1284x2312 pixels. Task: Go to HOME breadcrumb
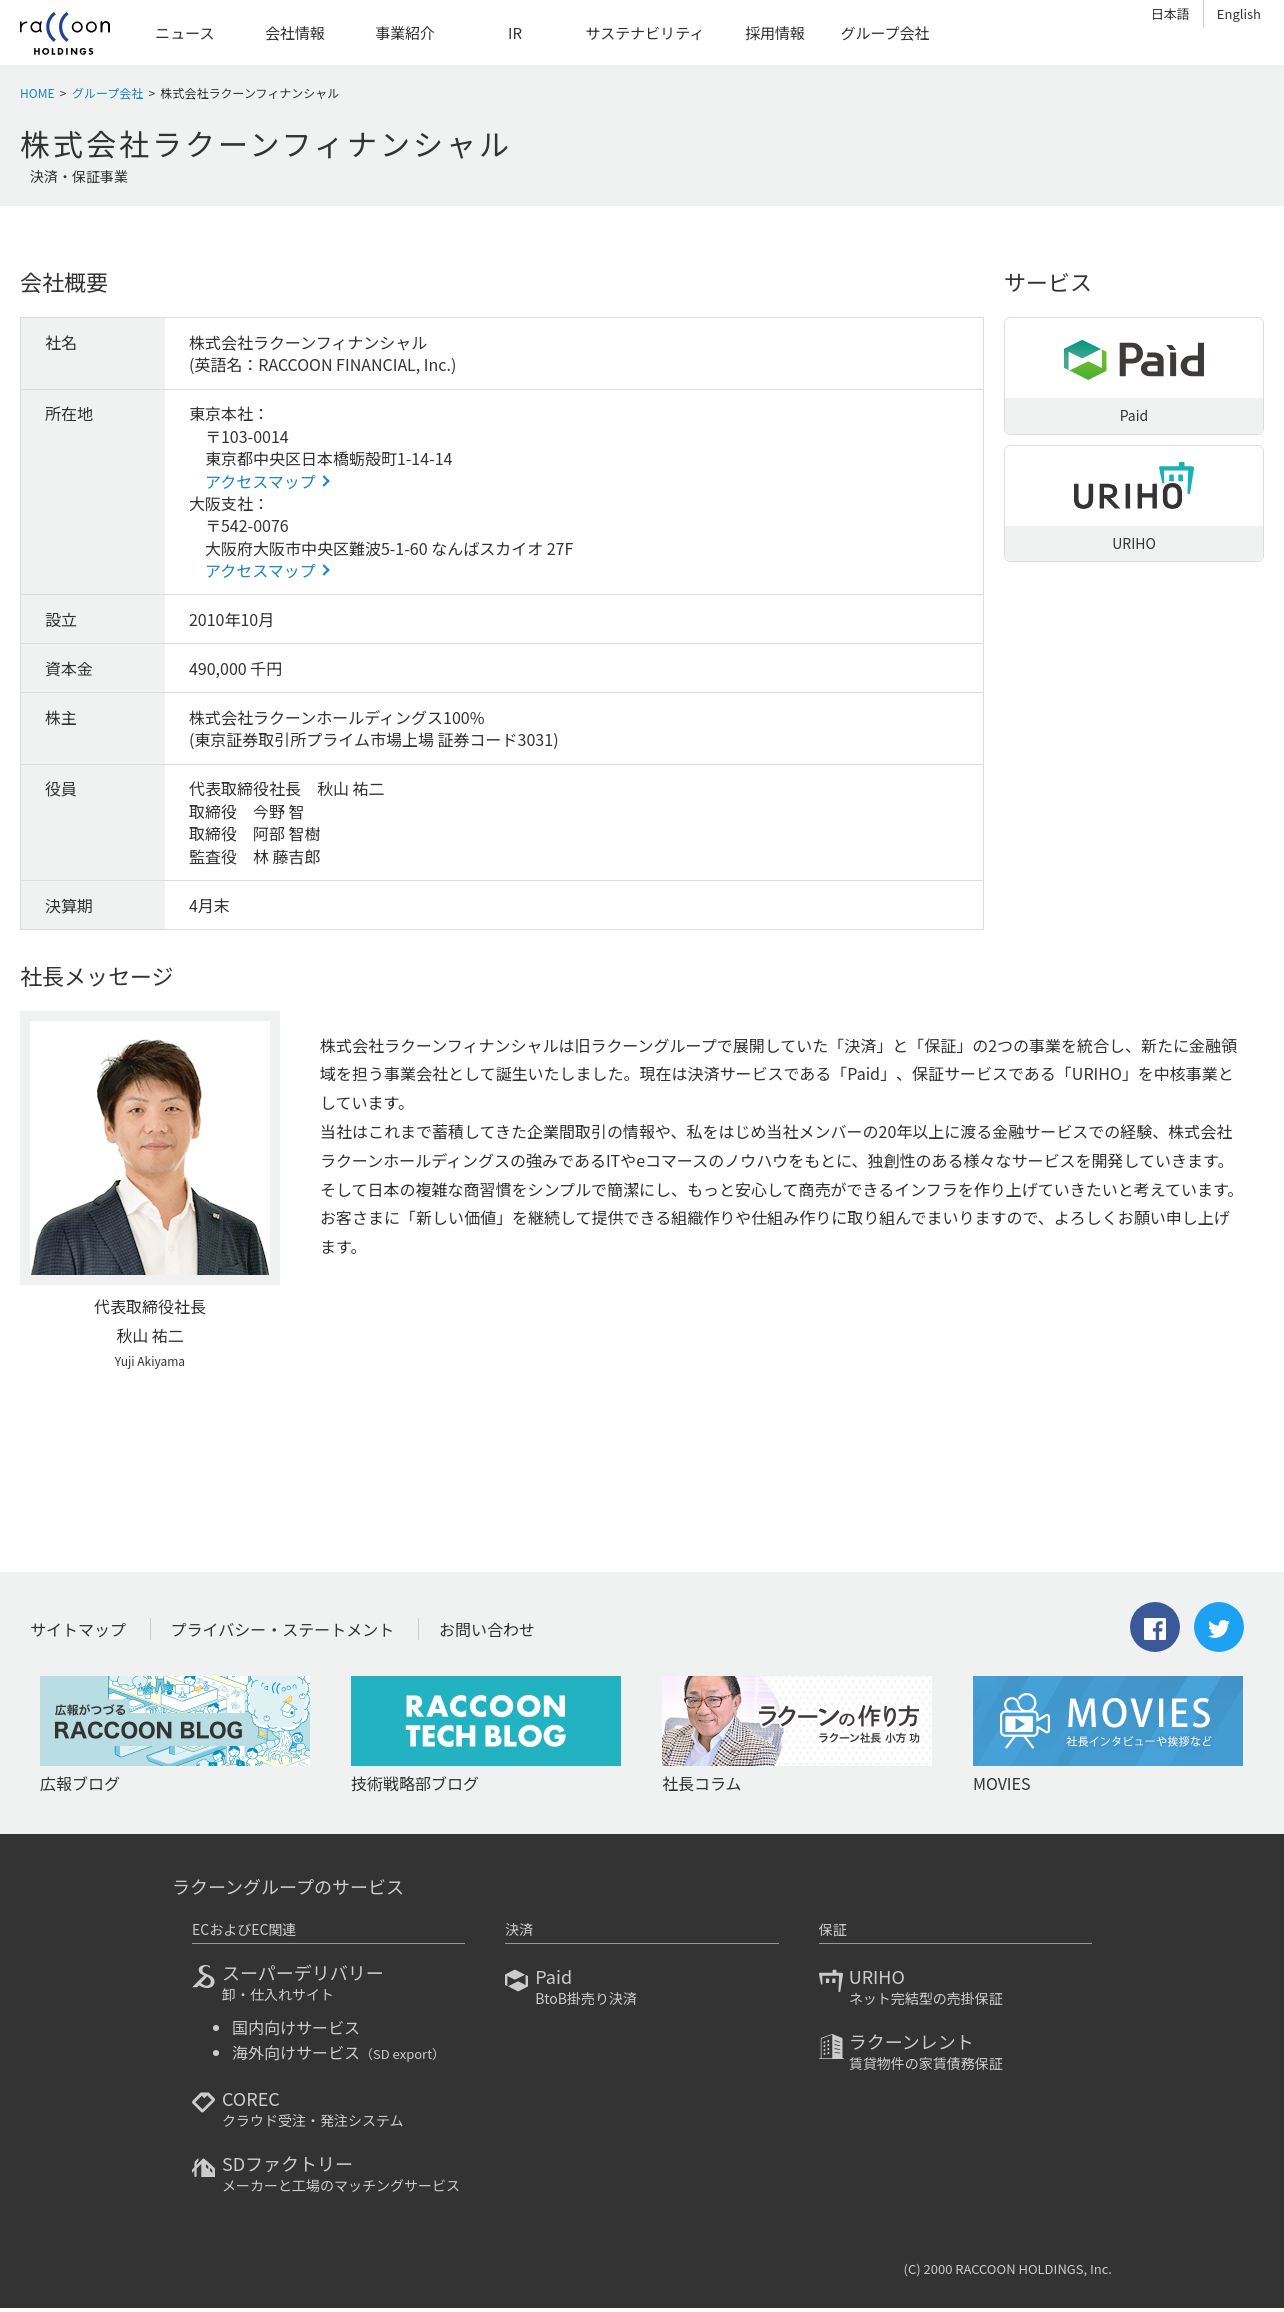[37, 93]
